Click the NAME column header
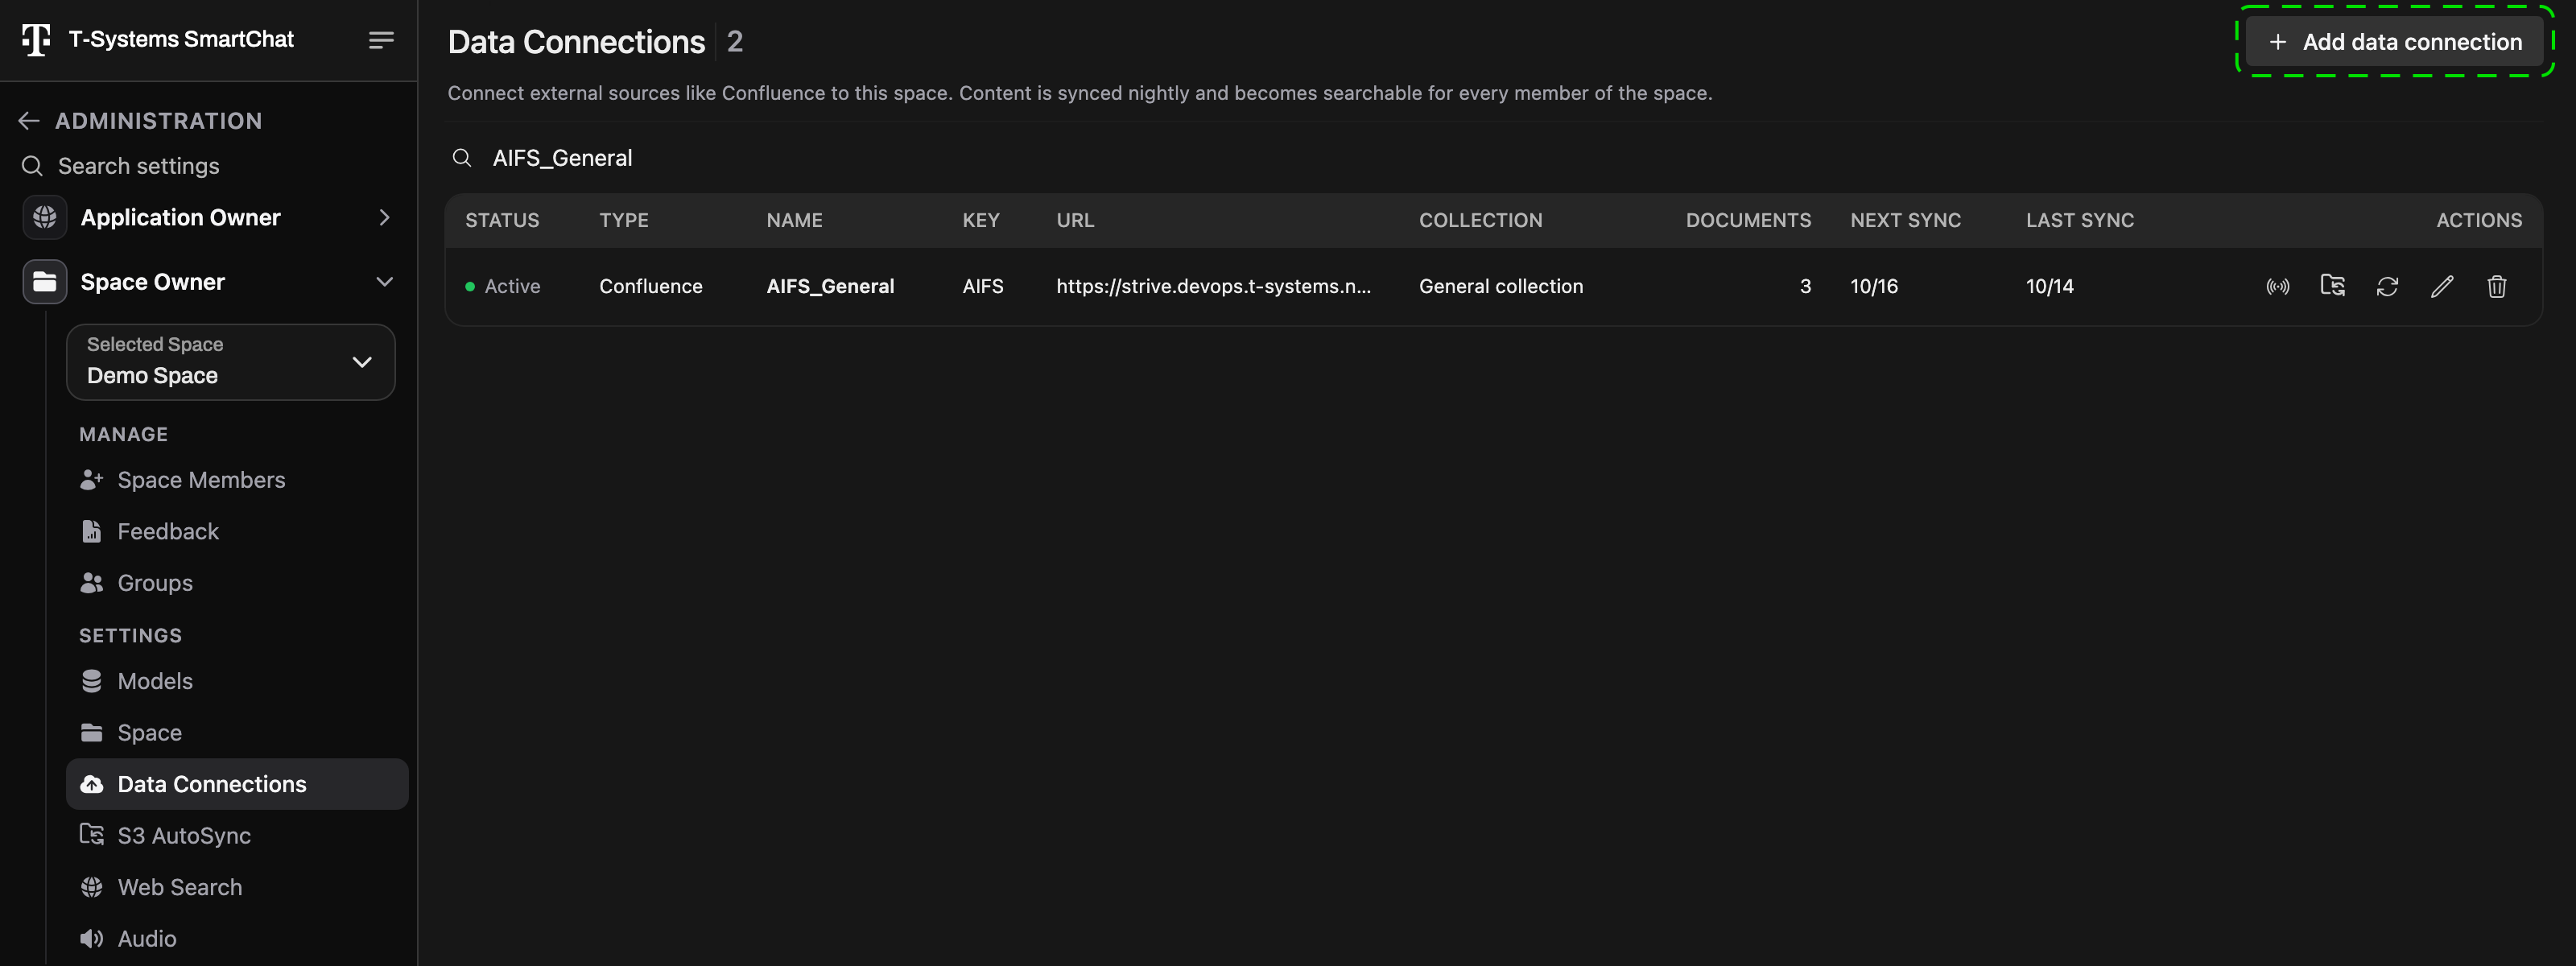This screenshot has width=2576, height=966. pyautogui.click(x=795, y=221)
